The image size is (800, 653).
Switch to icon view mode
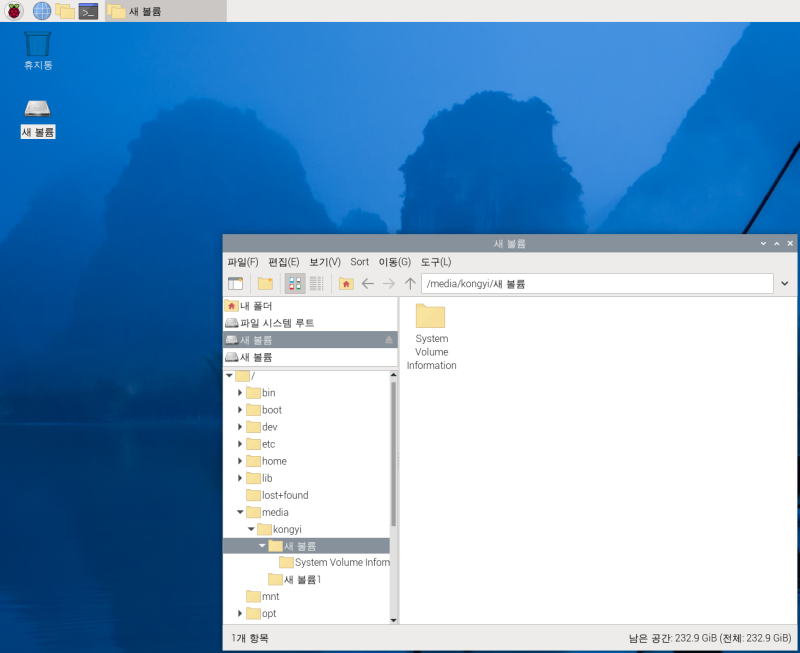(x=295, y=284)
